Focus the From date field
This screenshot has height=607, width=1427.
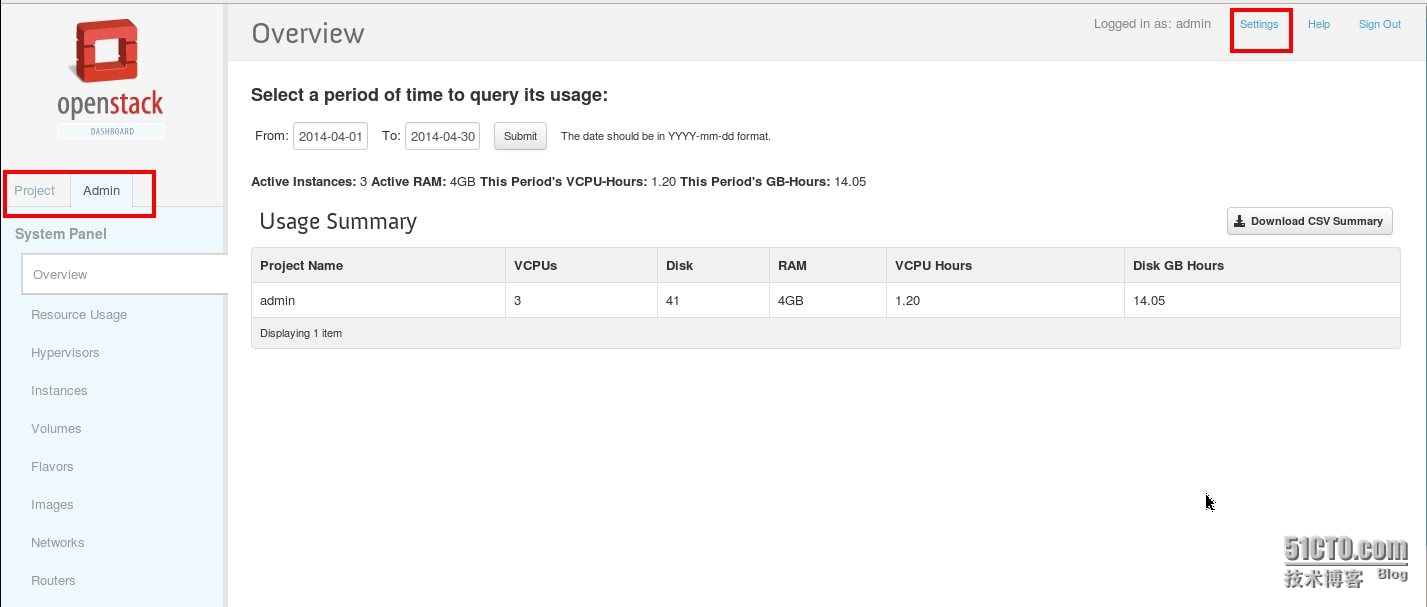tap(330, 136)
